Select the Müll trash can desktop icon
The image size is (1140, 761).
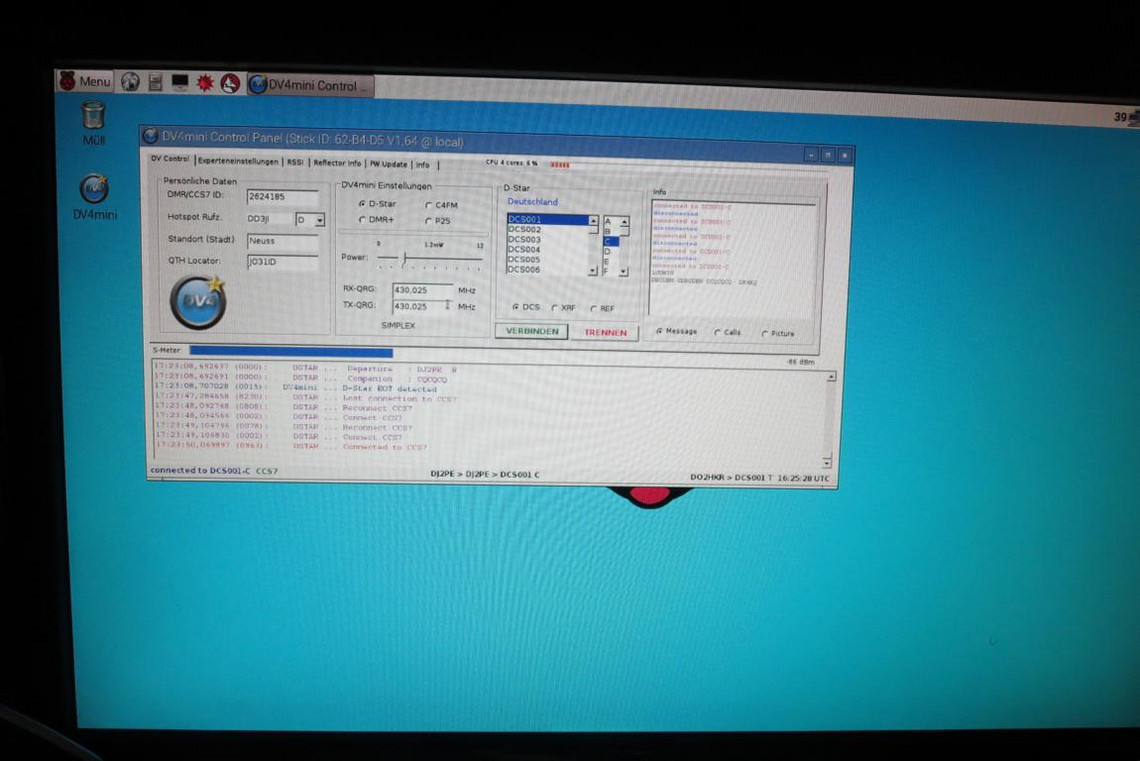(94, 123)
